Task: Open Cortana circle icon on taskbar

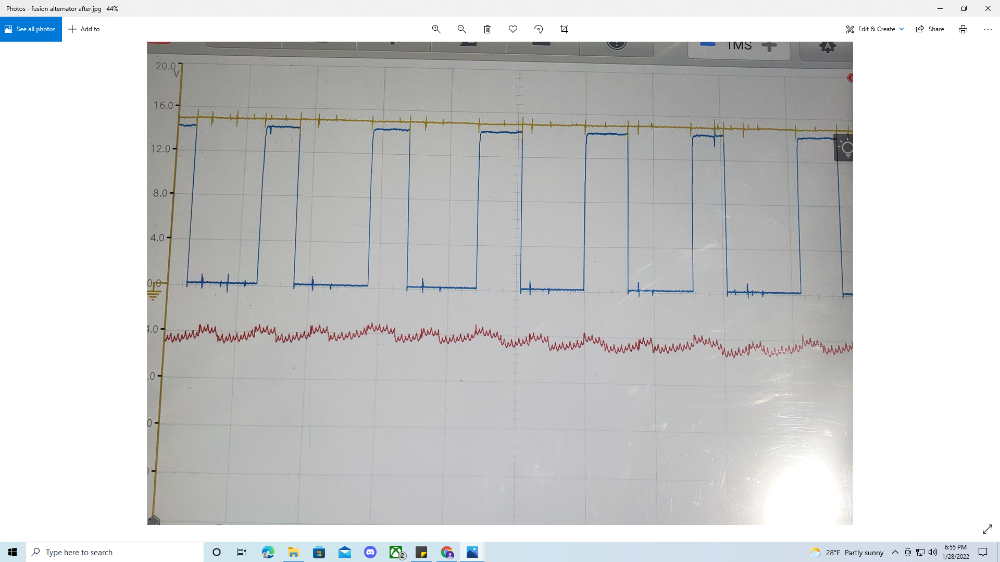Action: tap(216, 552)
